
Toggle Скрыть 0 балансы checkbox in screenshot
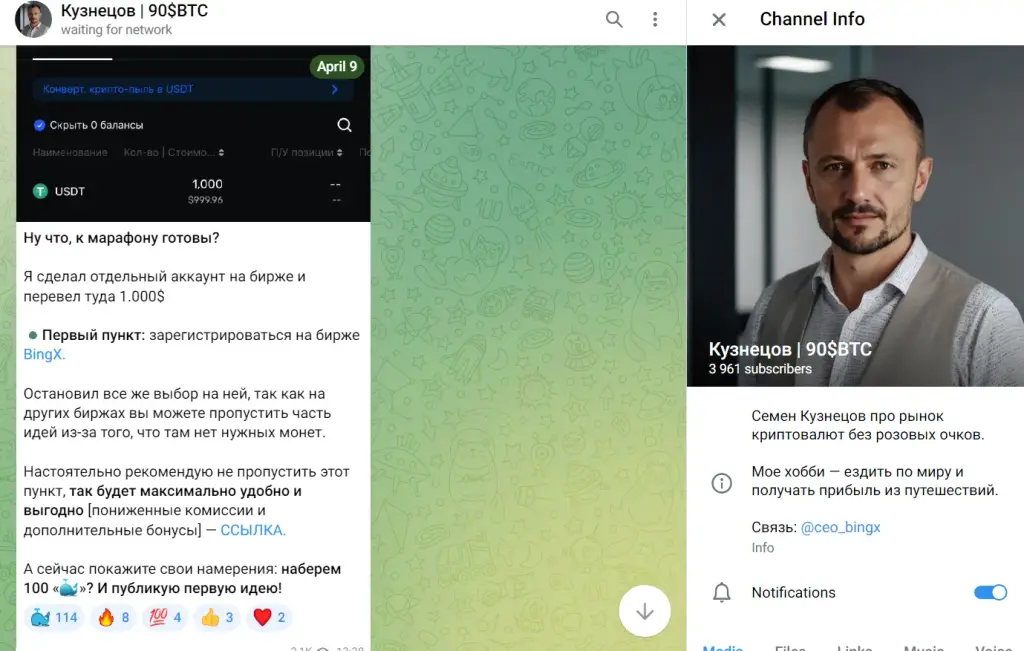39,125
